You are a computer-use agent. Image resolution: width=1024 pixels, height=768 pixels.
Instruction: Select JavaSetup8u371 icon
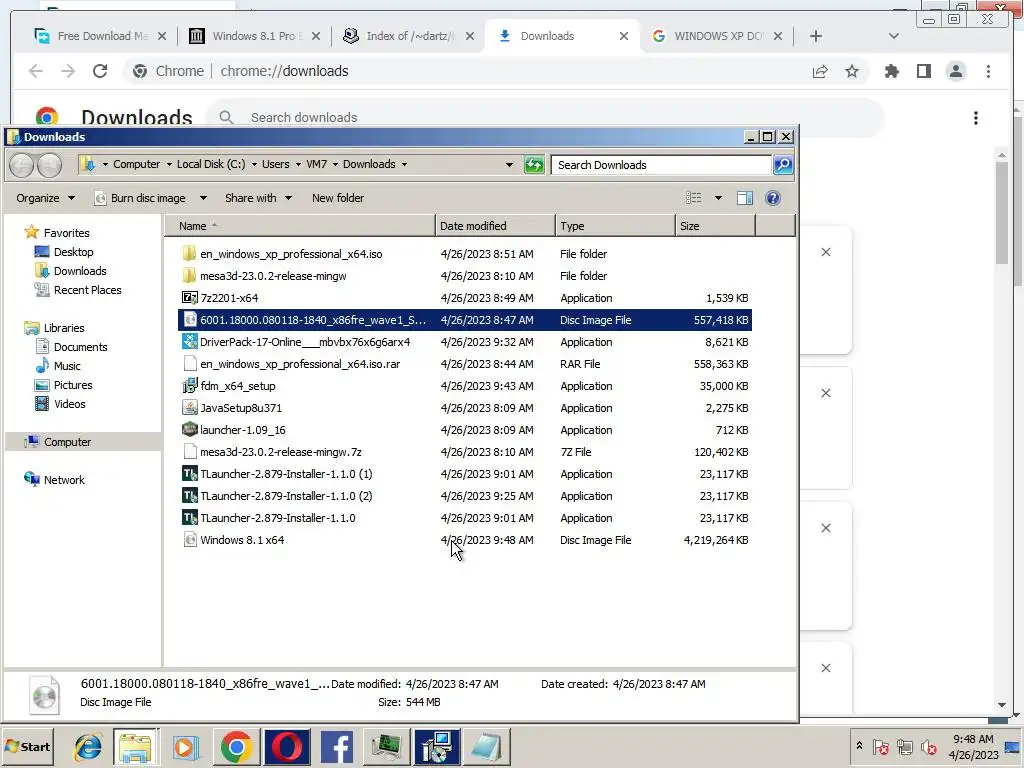click(x=189, y=408)
